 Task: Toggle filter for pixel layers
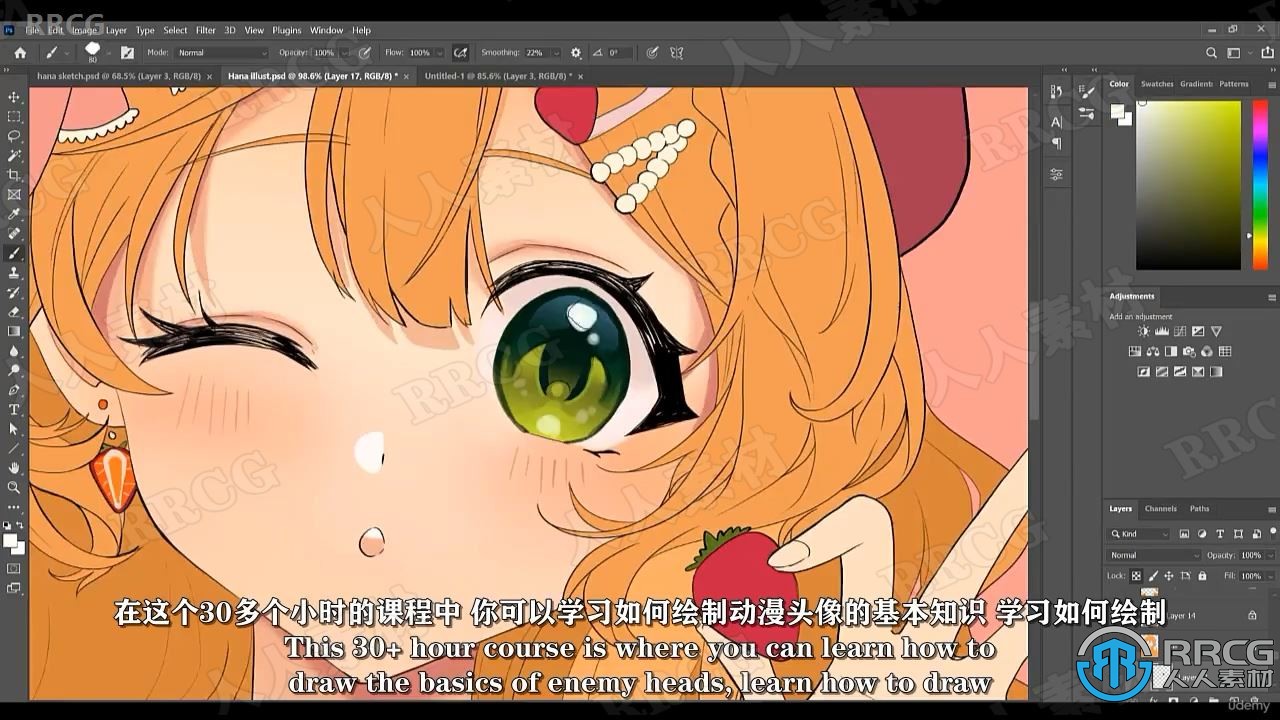[1185, 534]
